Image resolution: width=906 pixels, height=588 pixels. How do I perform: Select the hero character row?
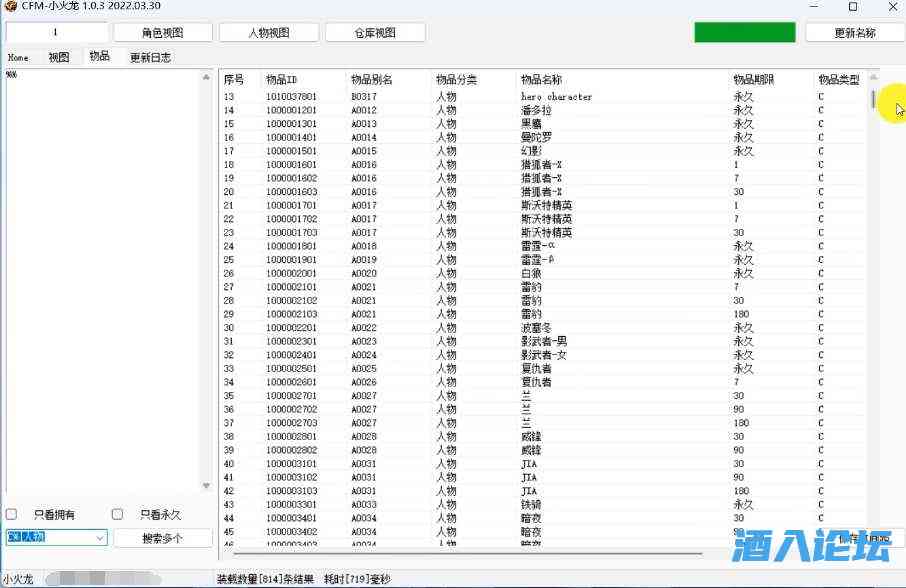[556, 97]
